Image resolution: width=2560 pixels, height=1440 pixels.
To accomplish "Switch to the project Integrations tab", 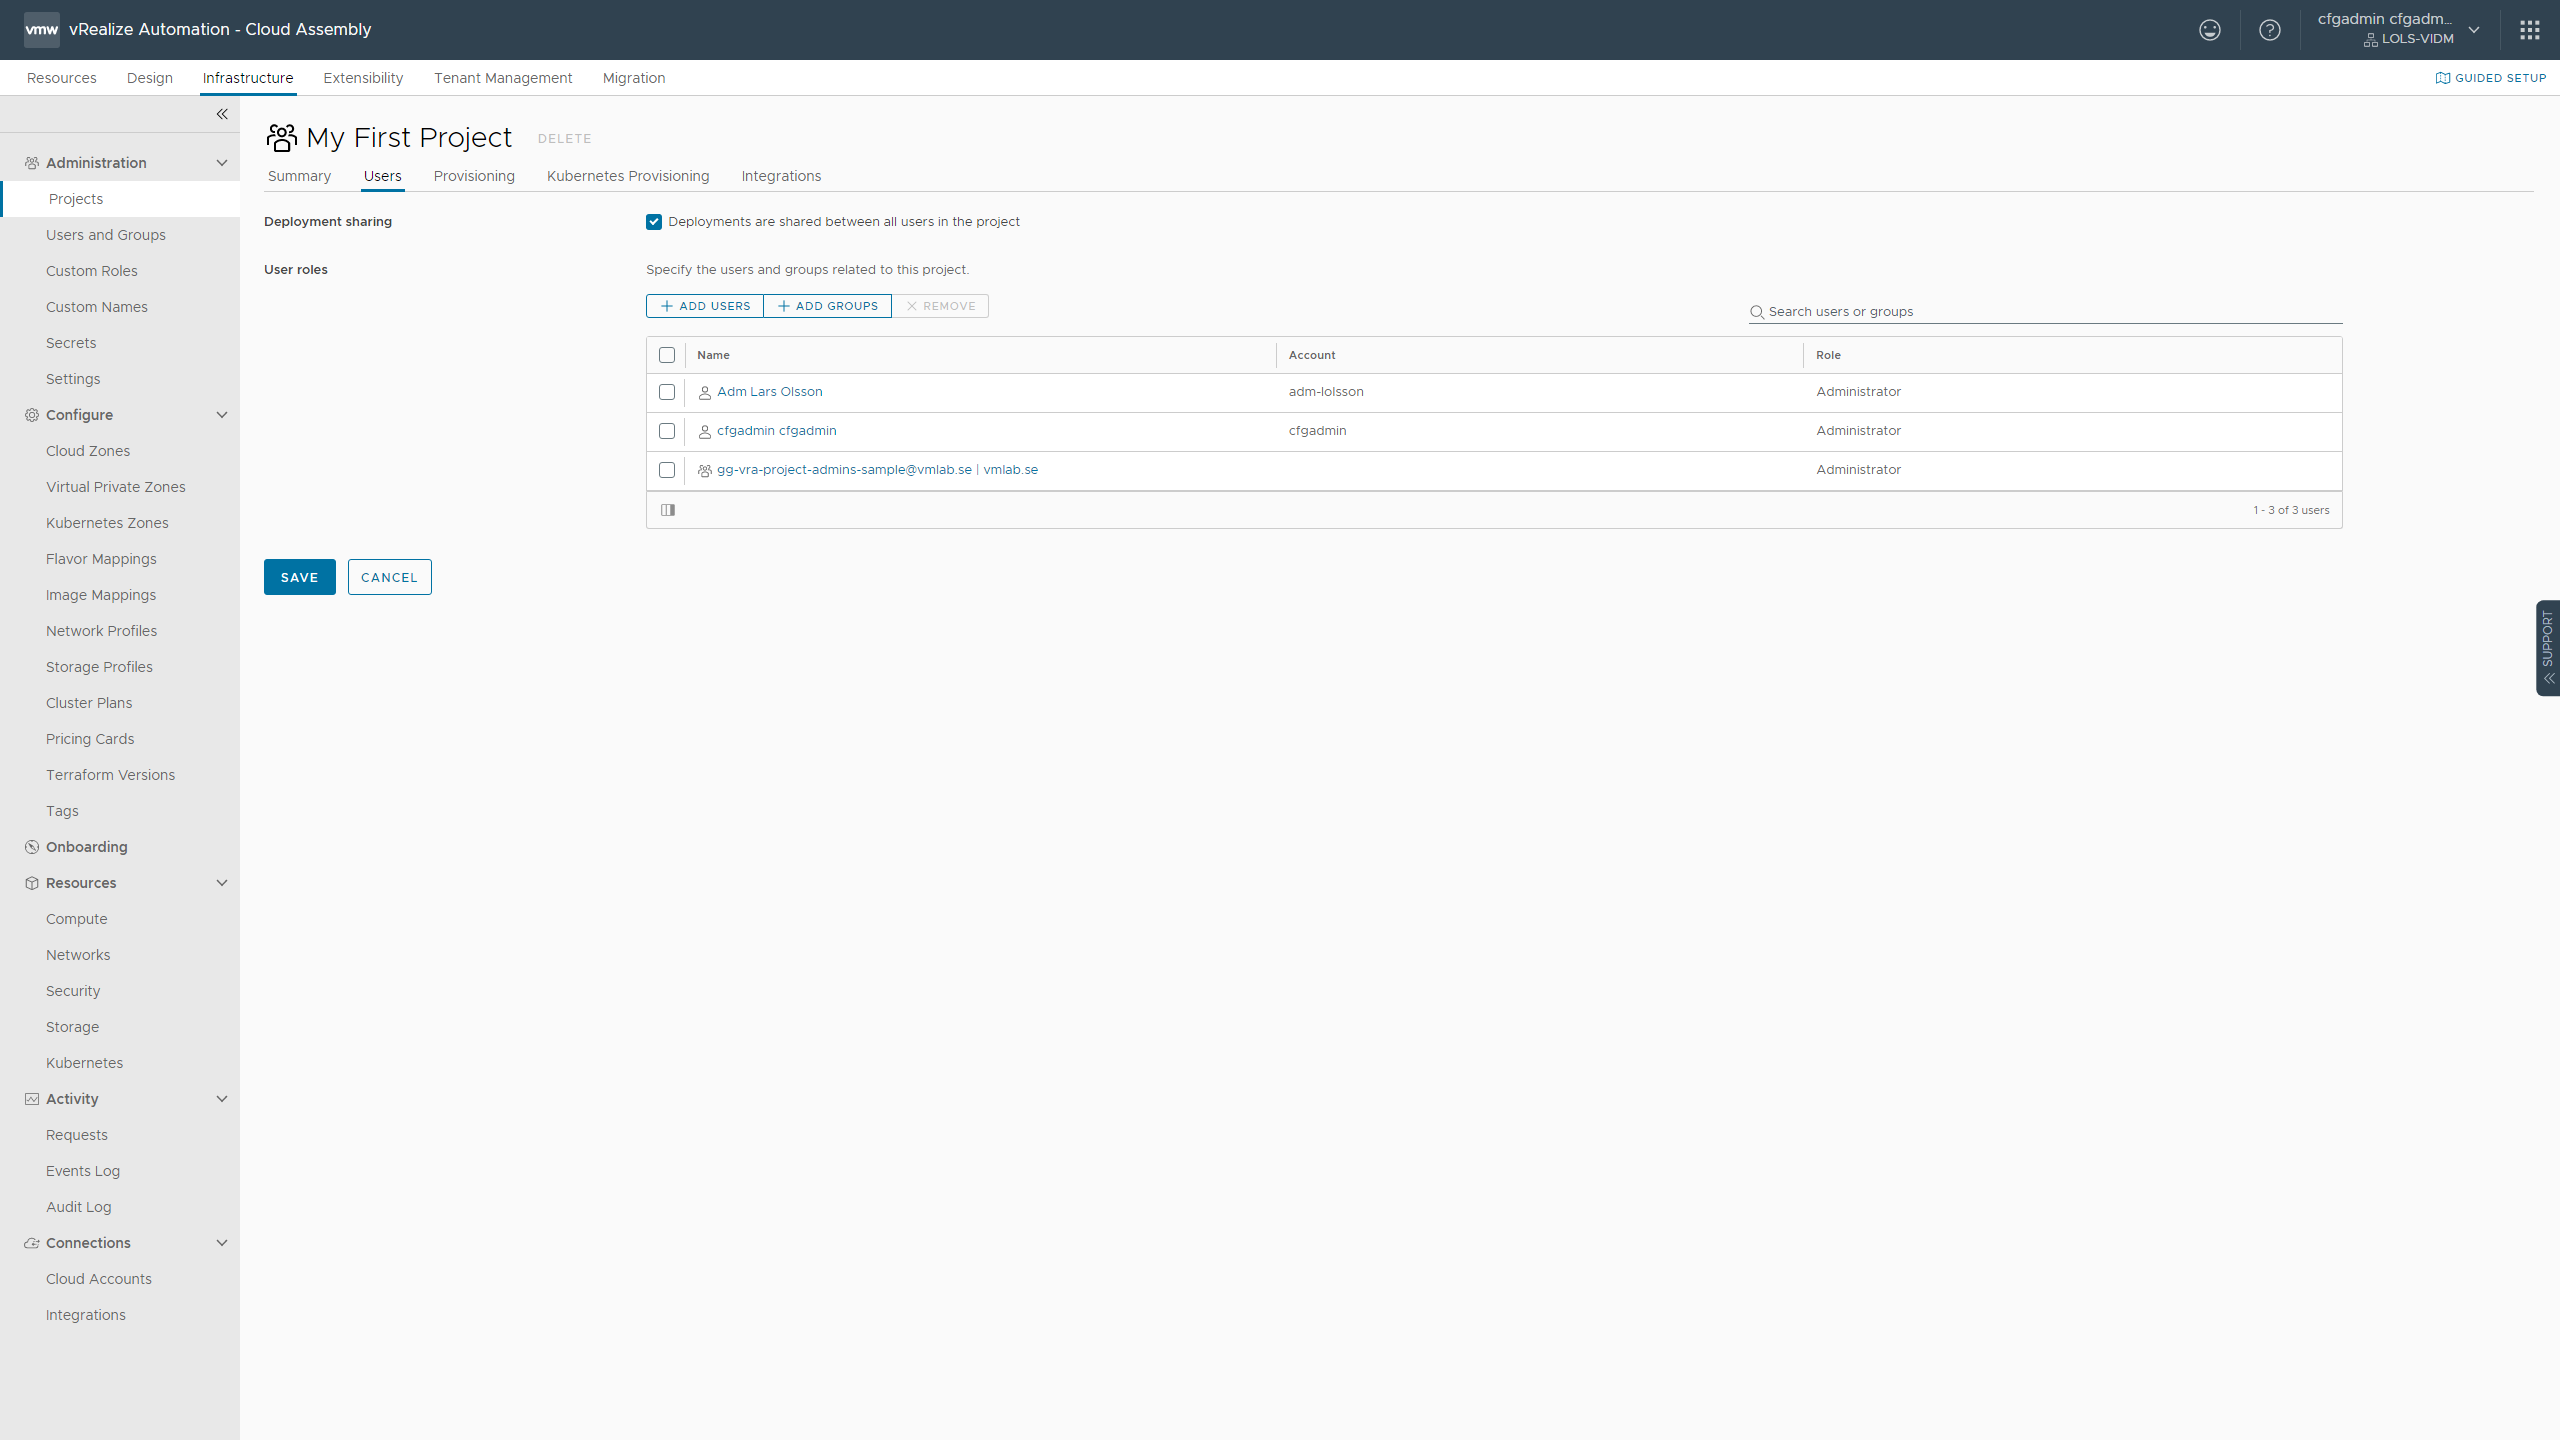I will point(781,176).
